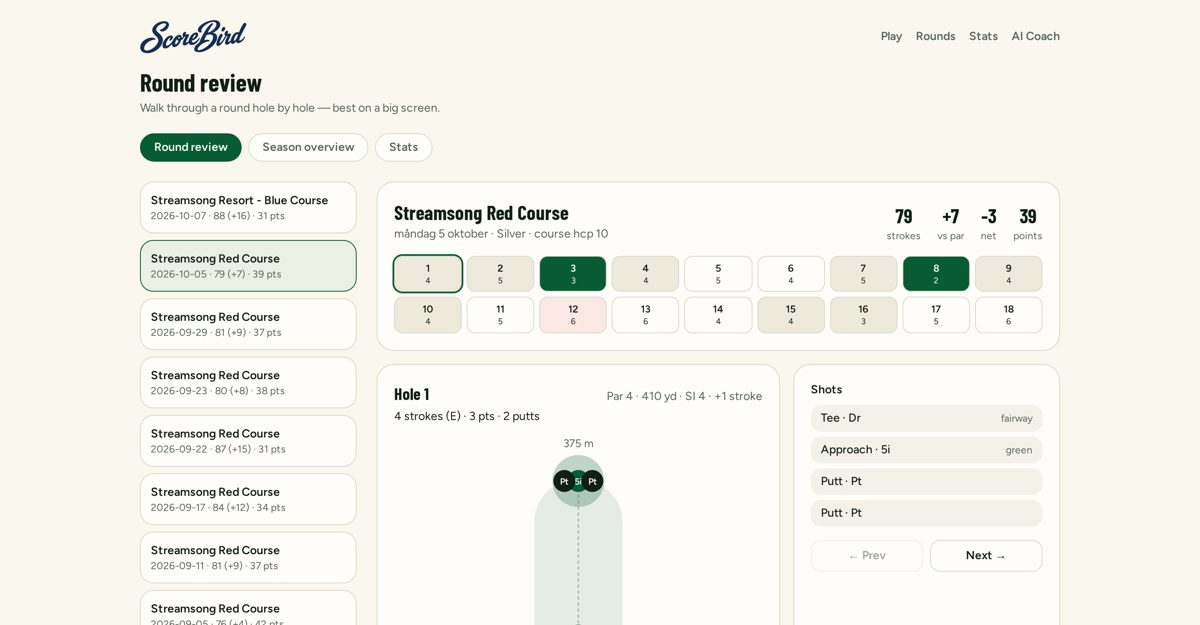Switch to the Stats pill tab

(x=403, y=147)
